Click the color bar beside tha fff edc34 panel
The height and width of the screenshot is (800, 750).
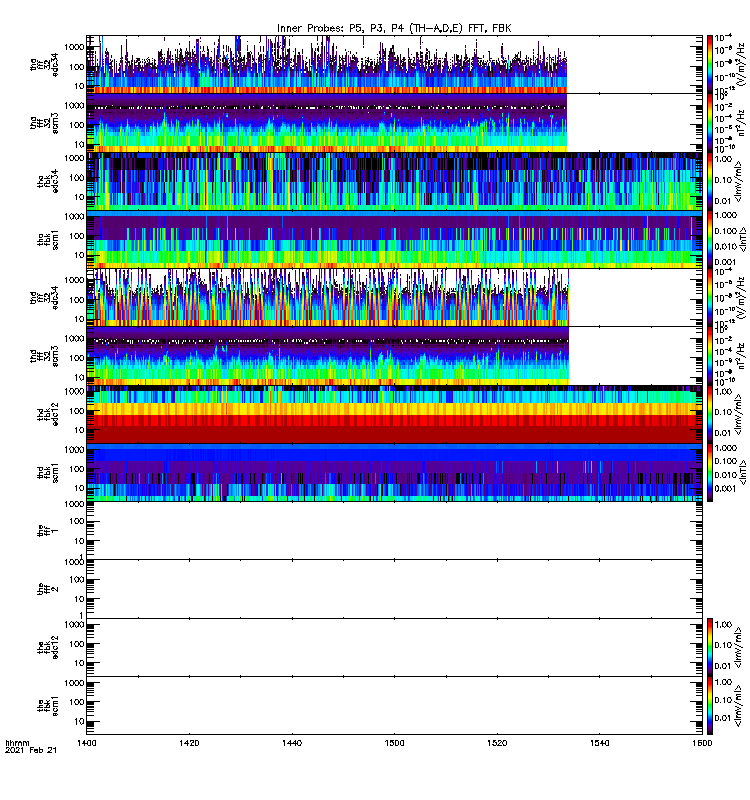tap(710, 64)
